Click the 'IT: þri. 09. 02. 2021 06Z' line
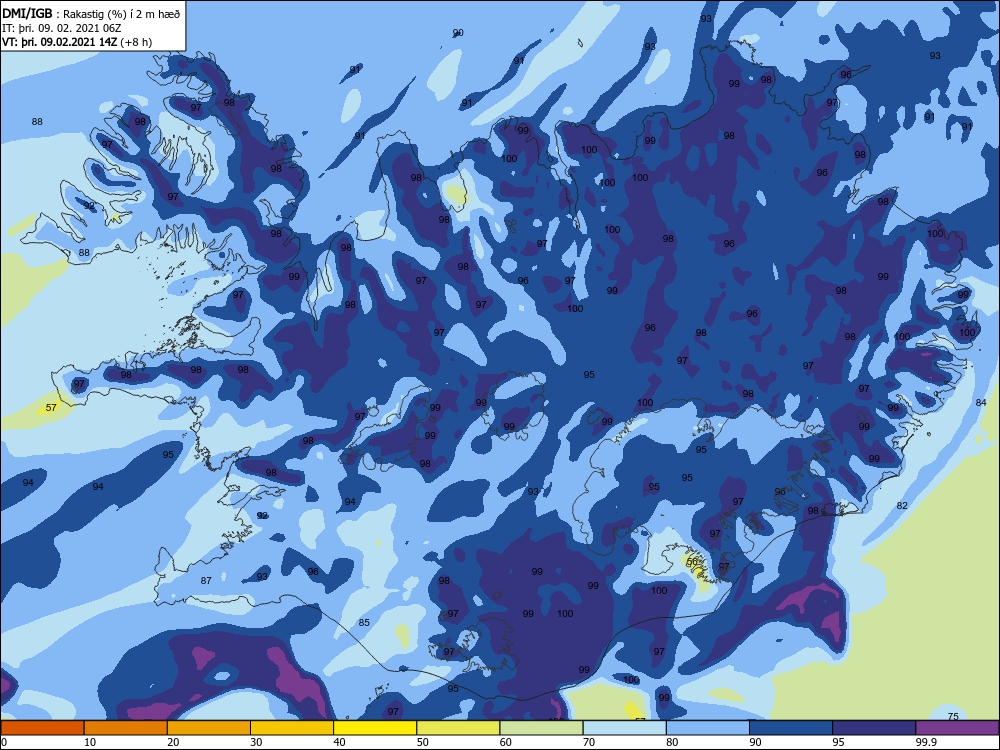Image resolution: width=1000 pixels, height=750 pixels. click(x=62, y=28)
